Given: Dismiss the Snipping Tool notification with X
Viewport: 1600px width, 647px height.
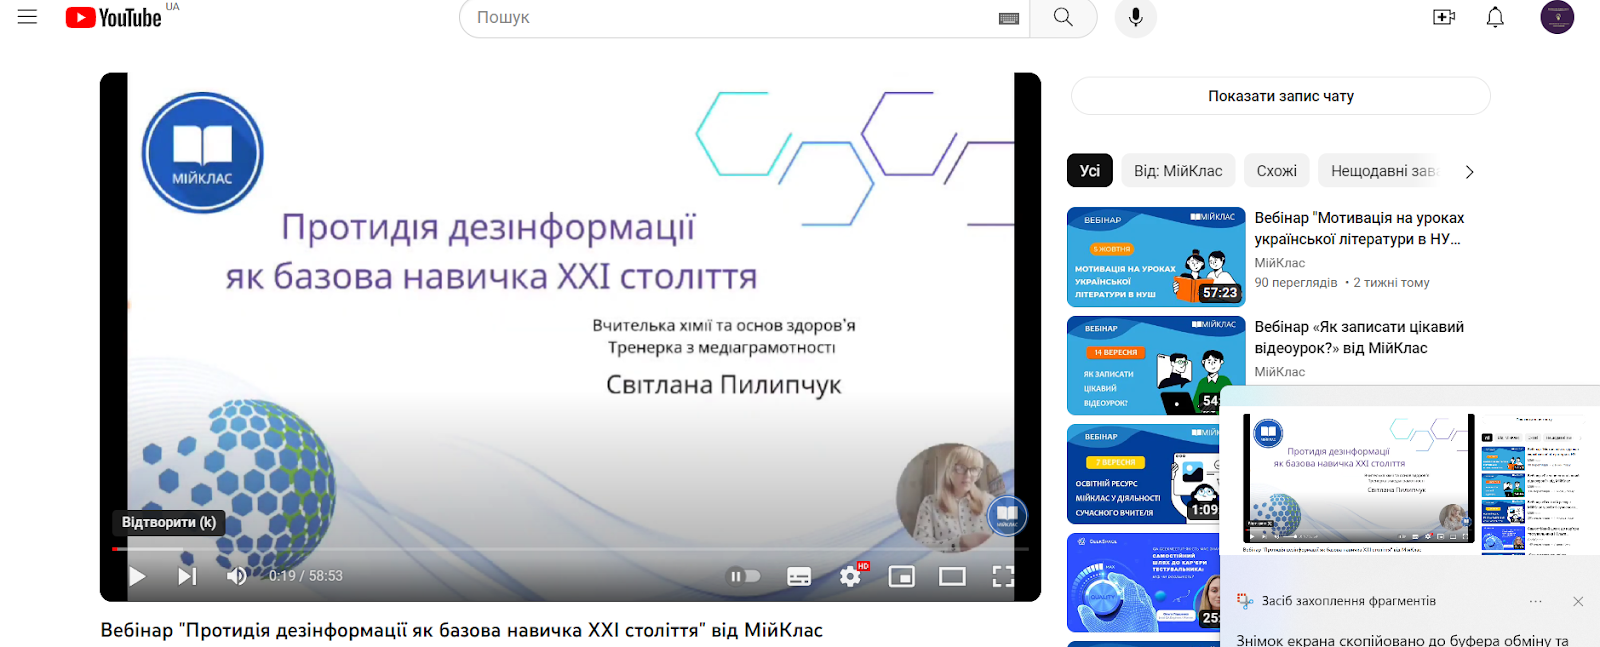Looking at the screenshot, I should (x=1578, y=601).
